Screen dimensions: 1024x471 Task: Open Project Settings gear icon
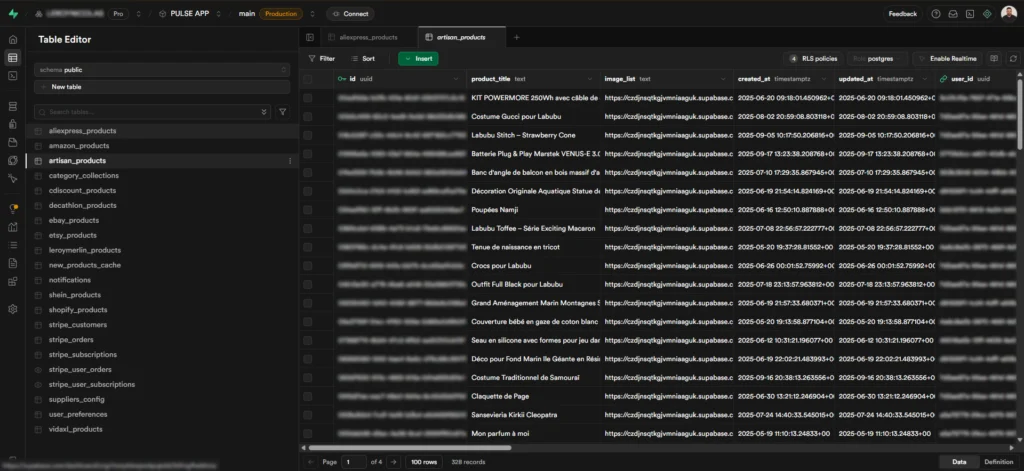12,309
